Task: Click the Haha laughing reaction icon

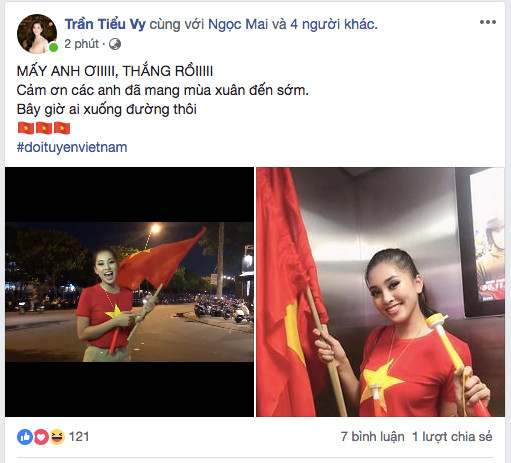Action: (x=57, y=437)
